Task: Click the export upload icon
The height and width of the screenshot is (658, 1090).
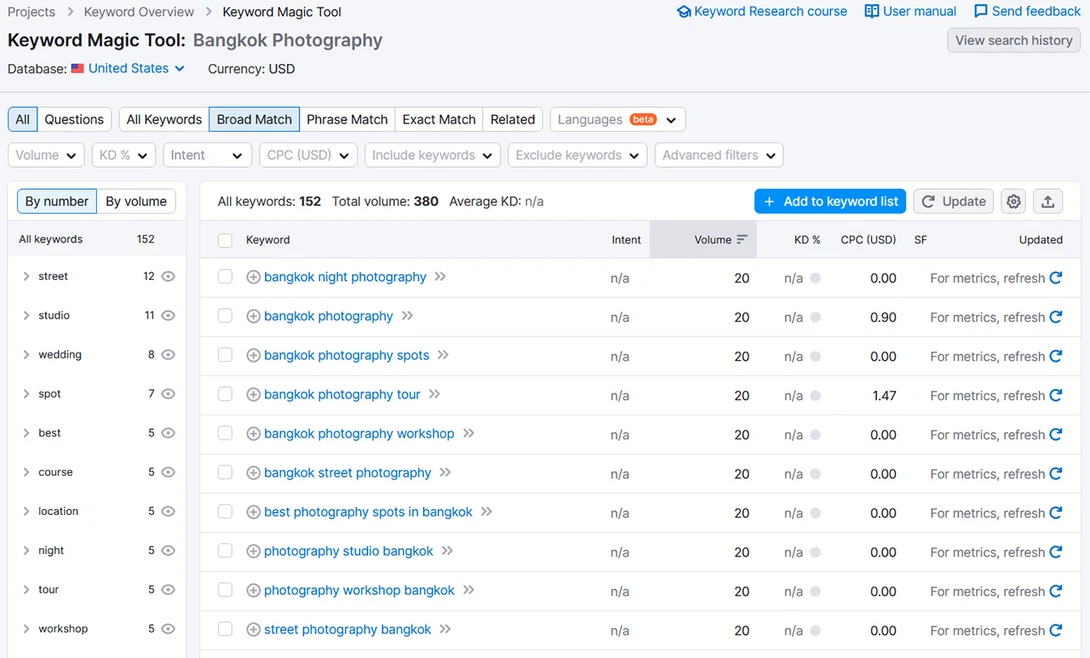Action: [x=1048, y=201]
